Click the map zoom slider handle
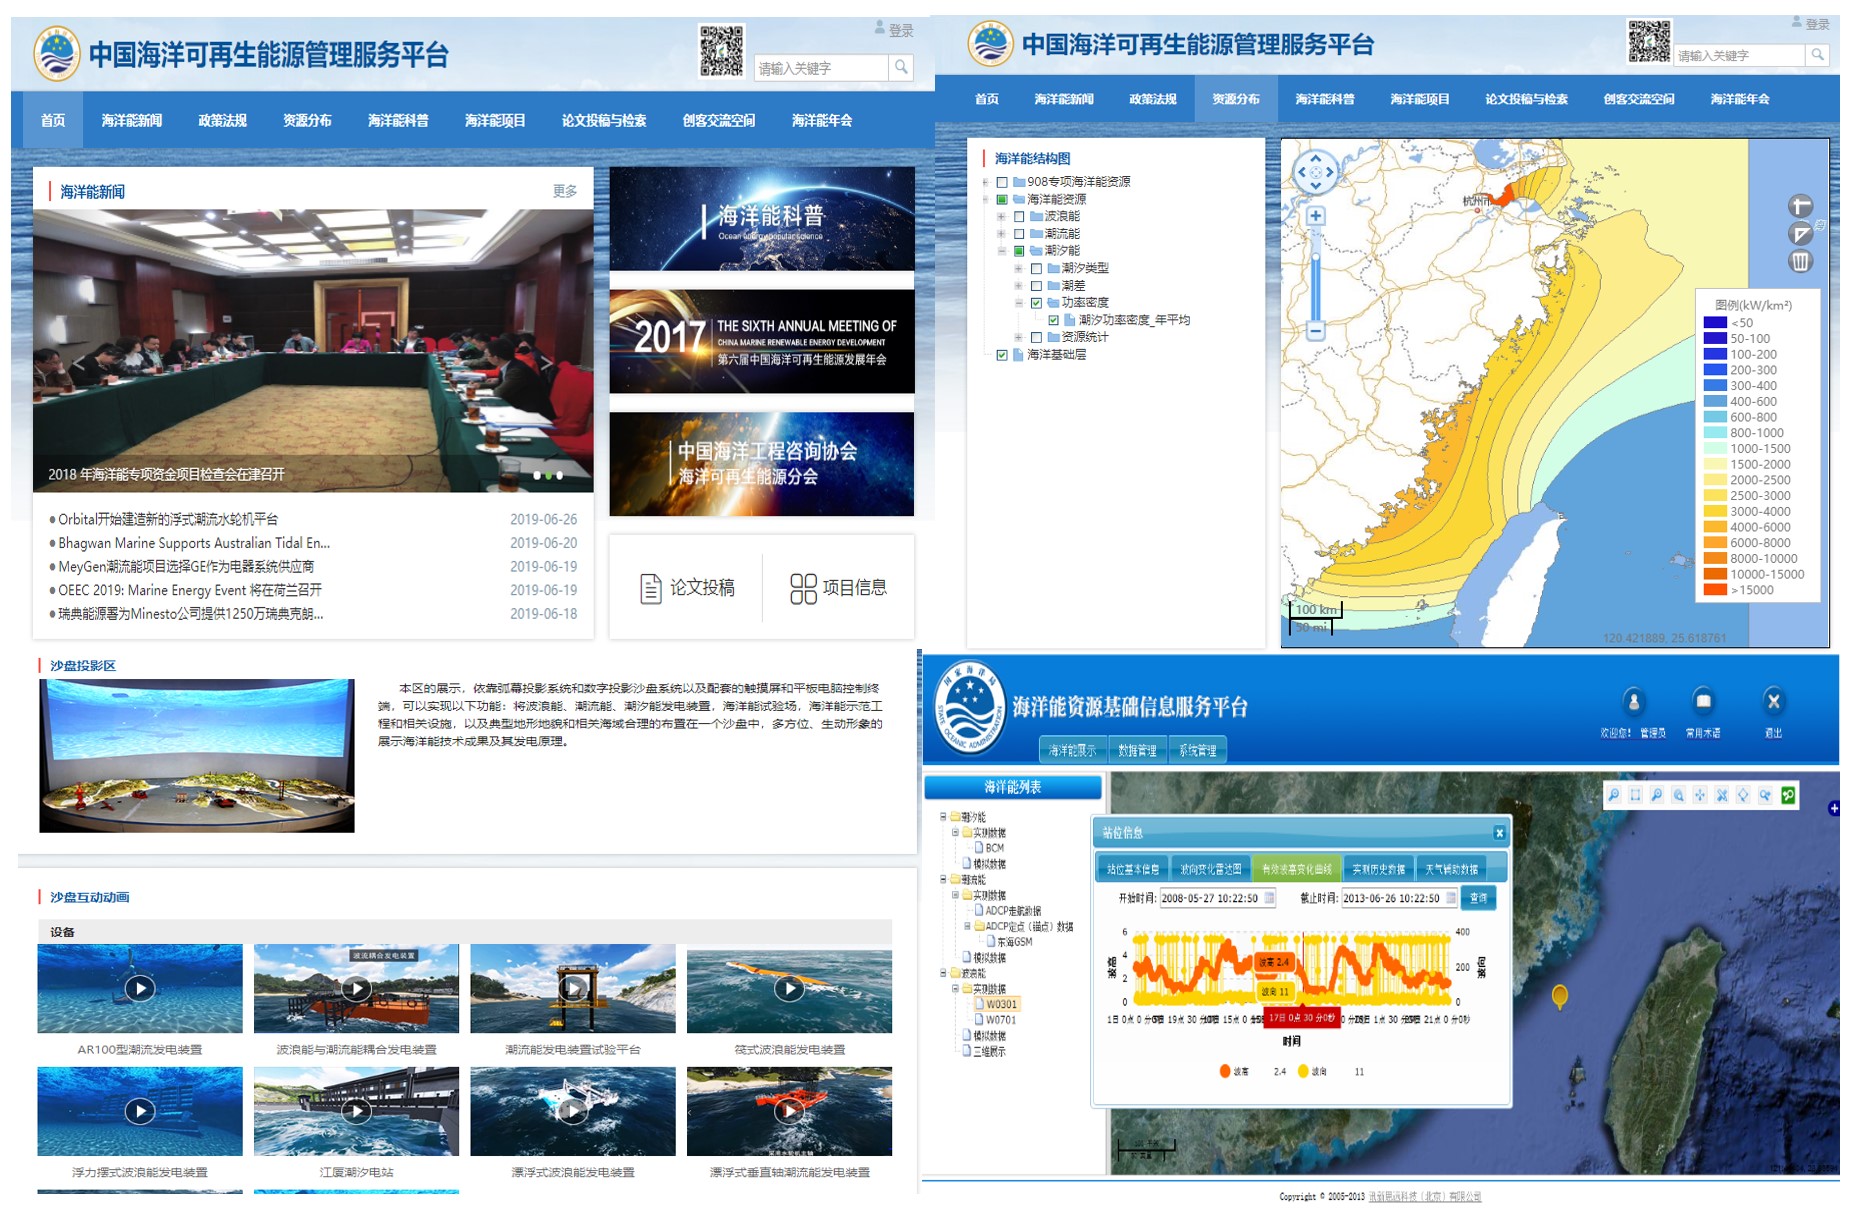This screenshot has height=1214, width=1854. tap(1316, 258)
